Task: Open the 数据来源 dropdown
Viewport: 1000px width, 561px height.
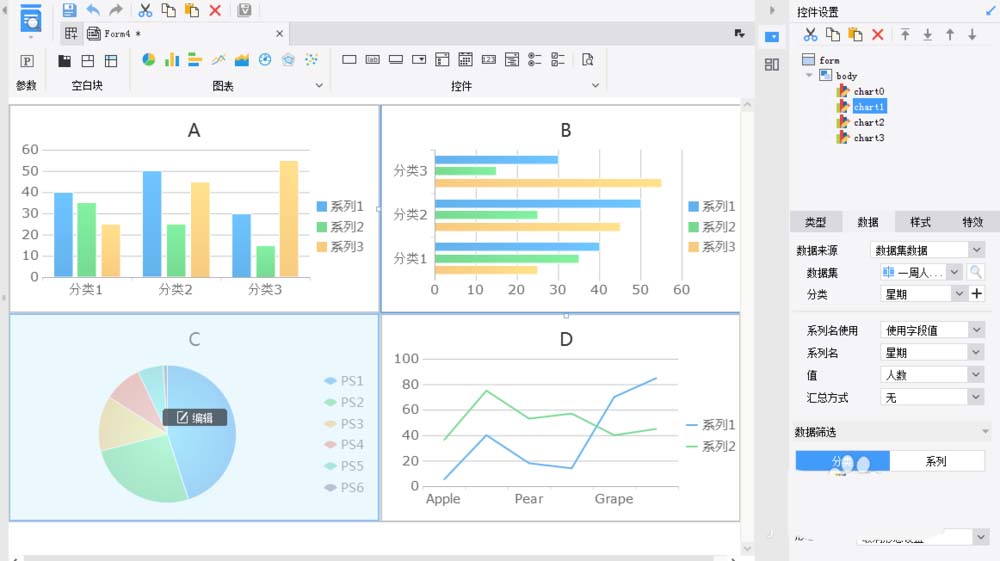Action: click(976, 250)
